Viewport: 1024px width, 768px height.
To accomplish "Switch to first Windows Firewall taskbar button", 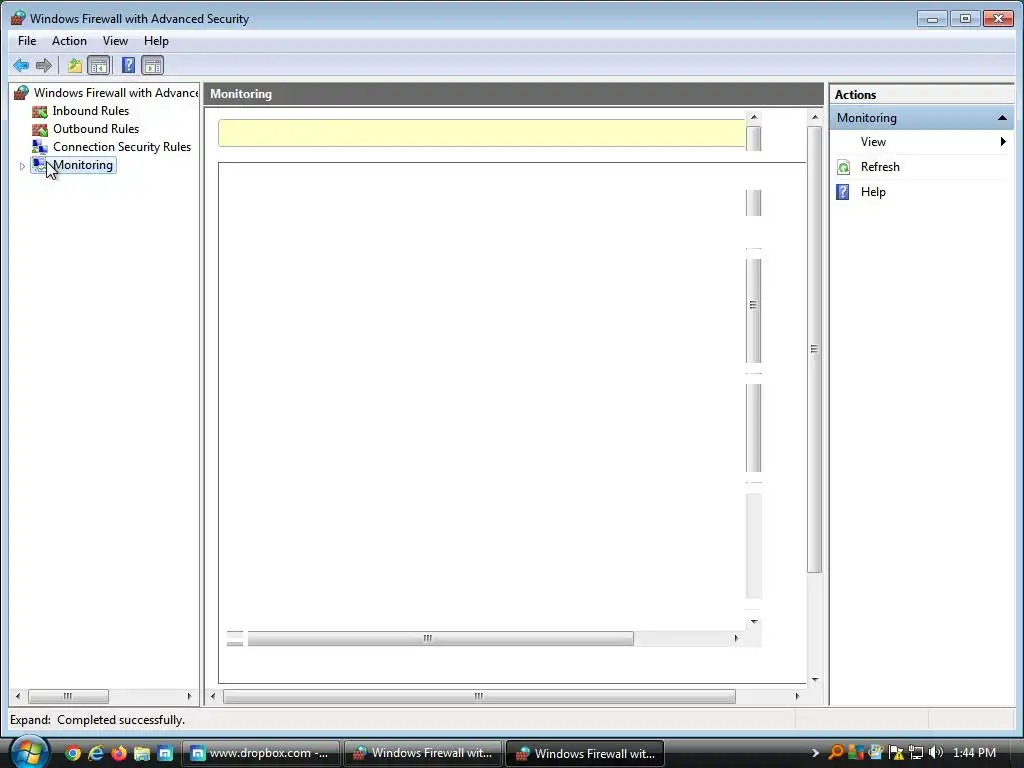I will (423, 754).
